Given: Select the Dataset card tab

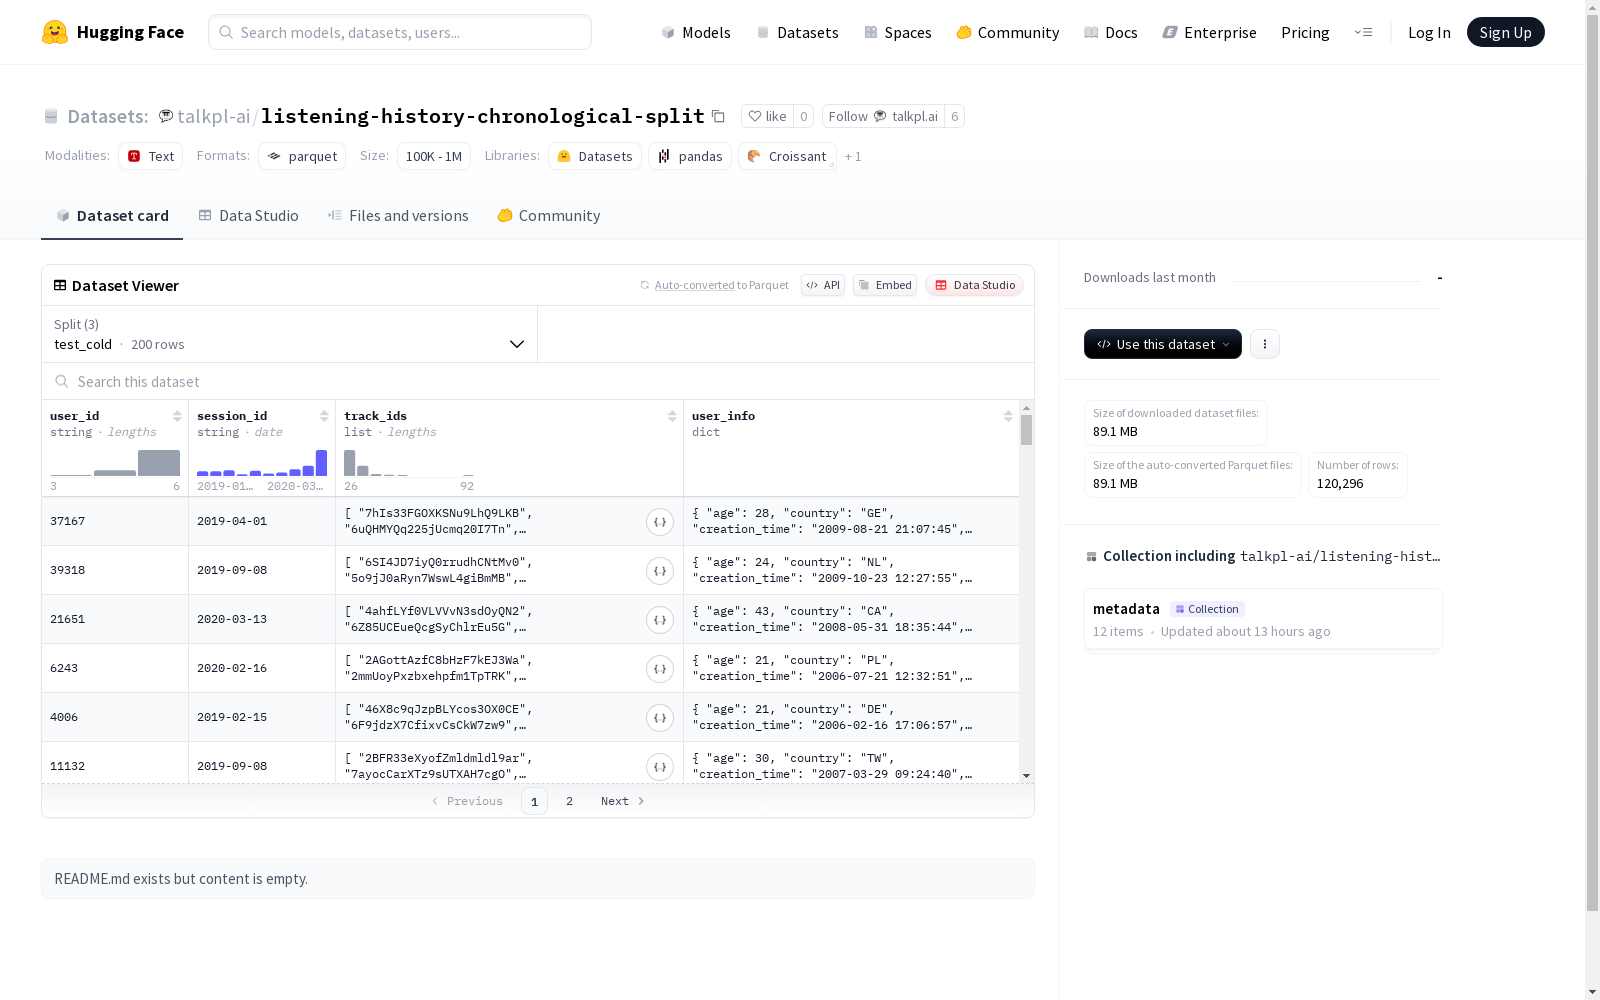Looking at the screenshot, I should click(x=112, y=216).
